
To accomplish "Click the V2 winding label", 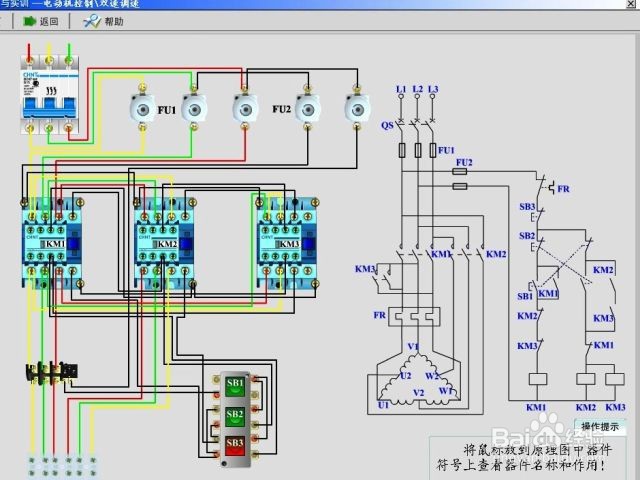I will (418, 393).
